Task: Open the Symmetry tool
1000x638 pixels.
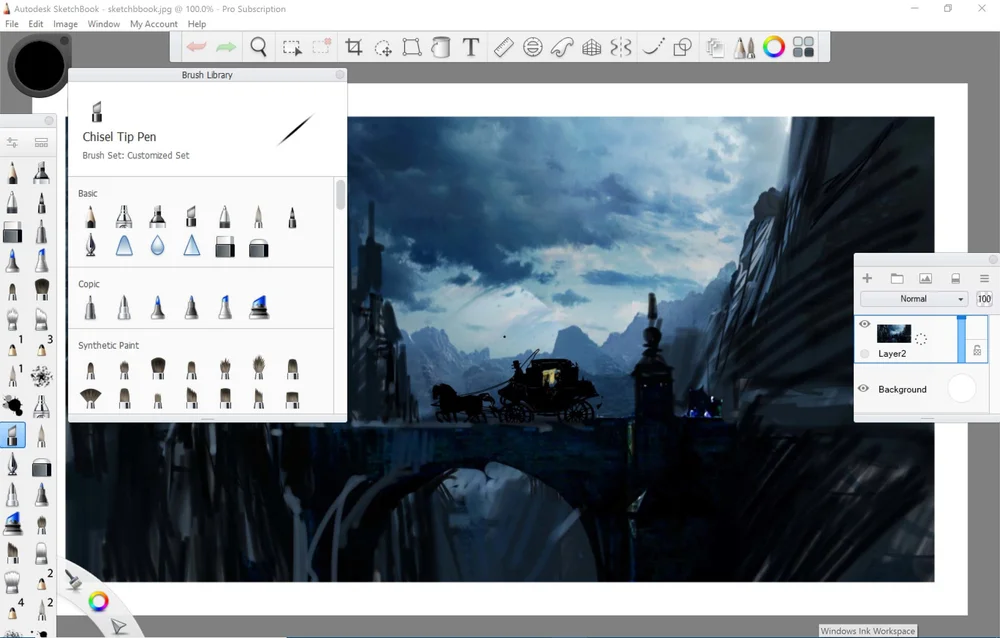Action: pos(621,47)
